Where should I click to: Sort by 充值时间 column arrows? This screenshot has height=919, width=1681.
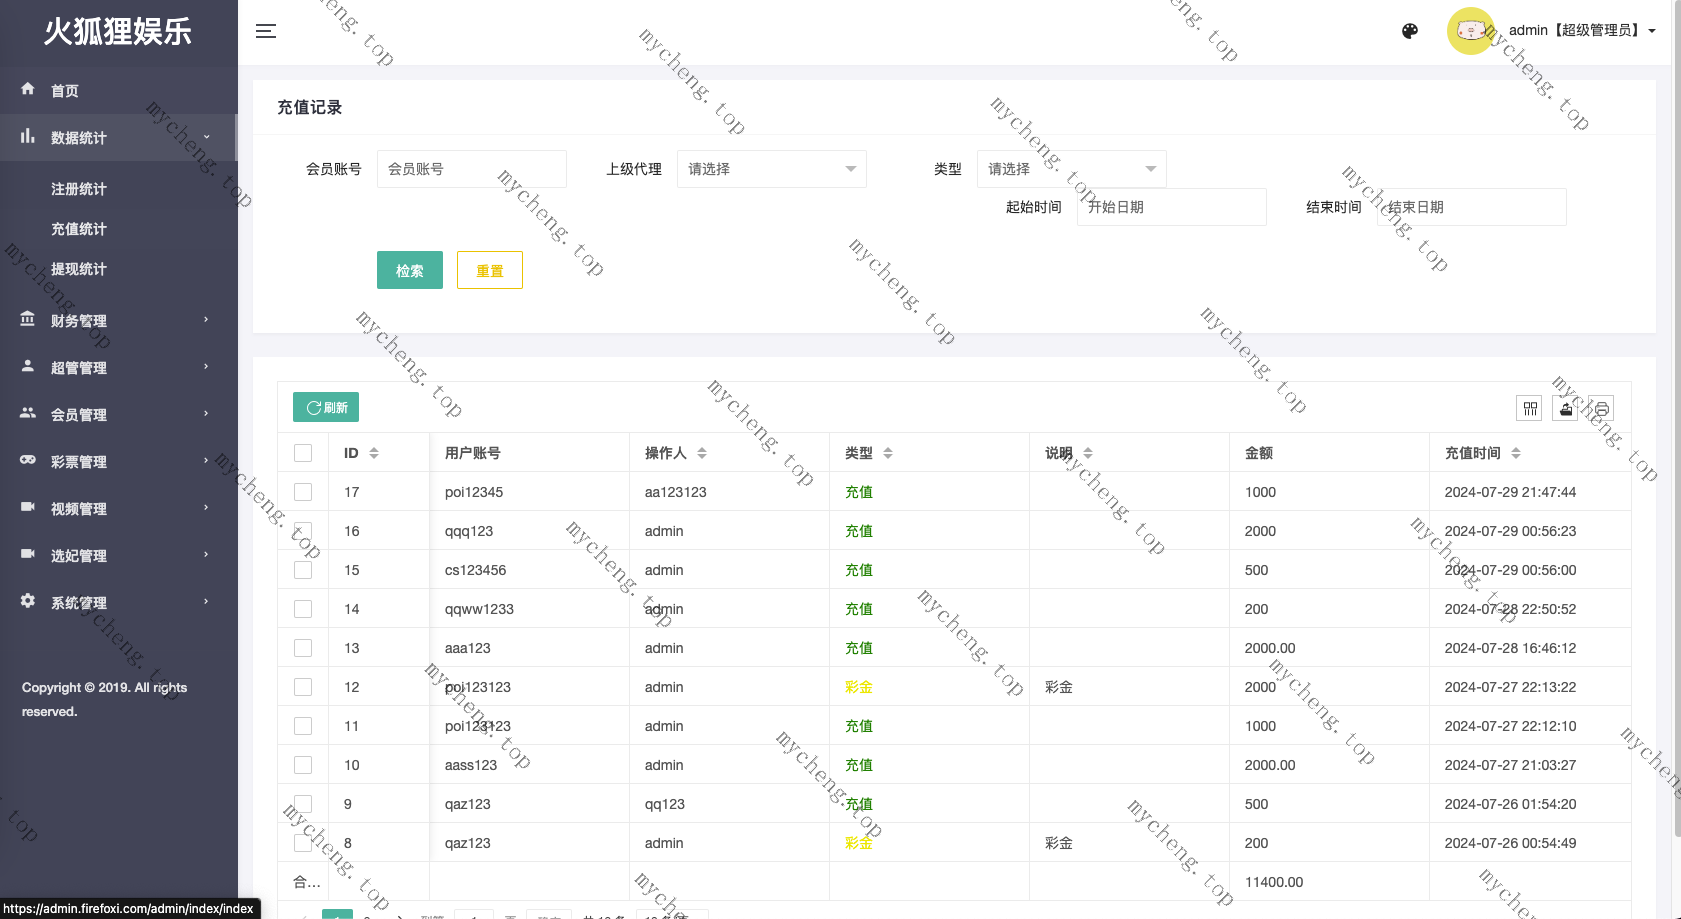[x=1516, y=453]
